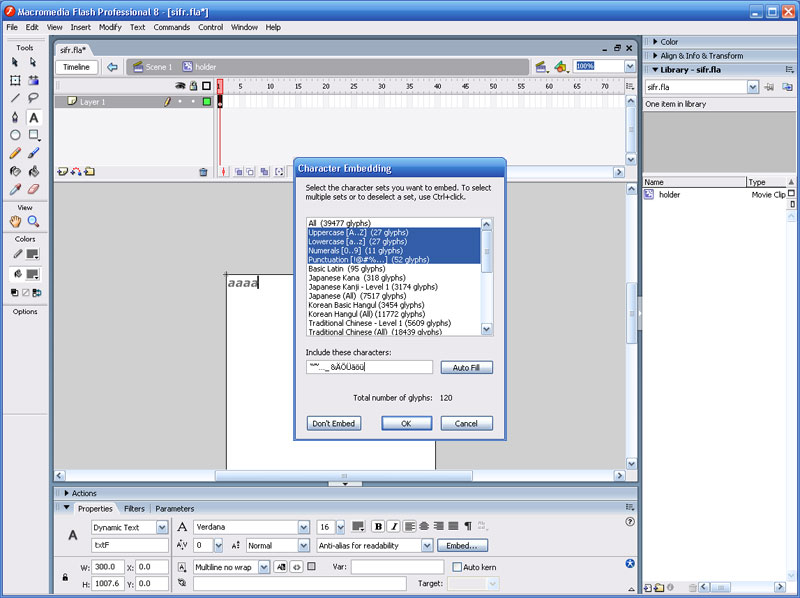
Task: Click the Timeline toggle button
Action: [x=77, y=67]
